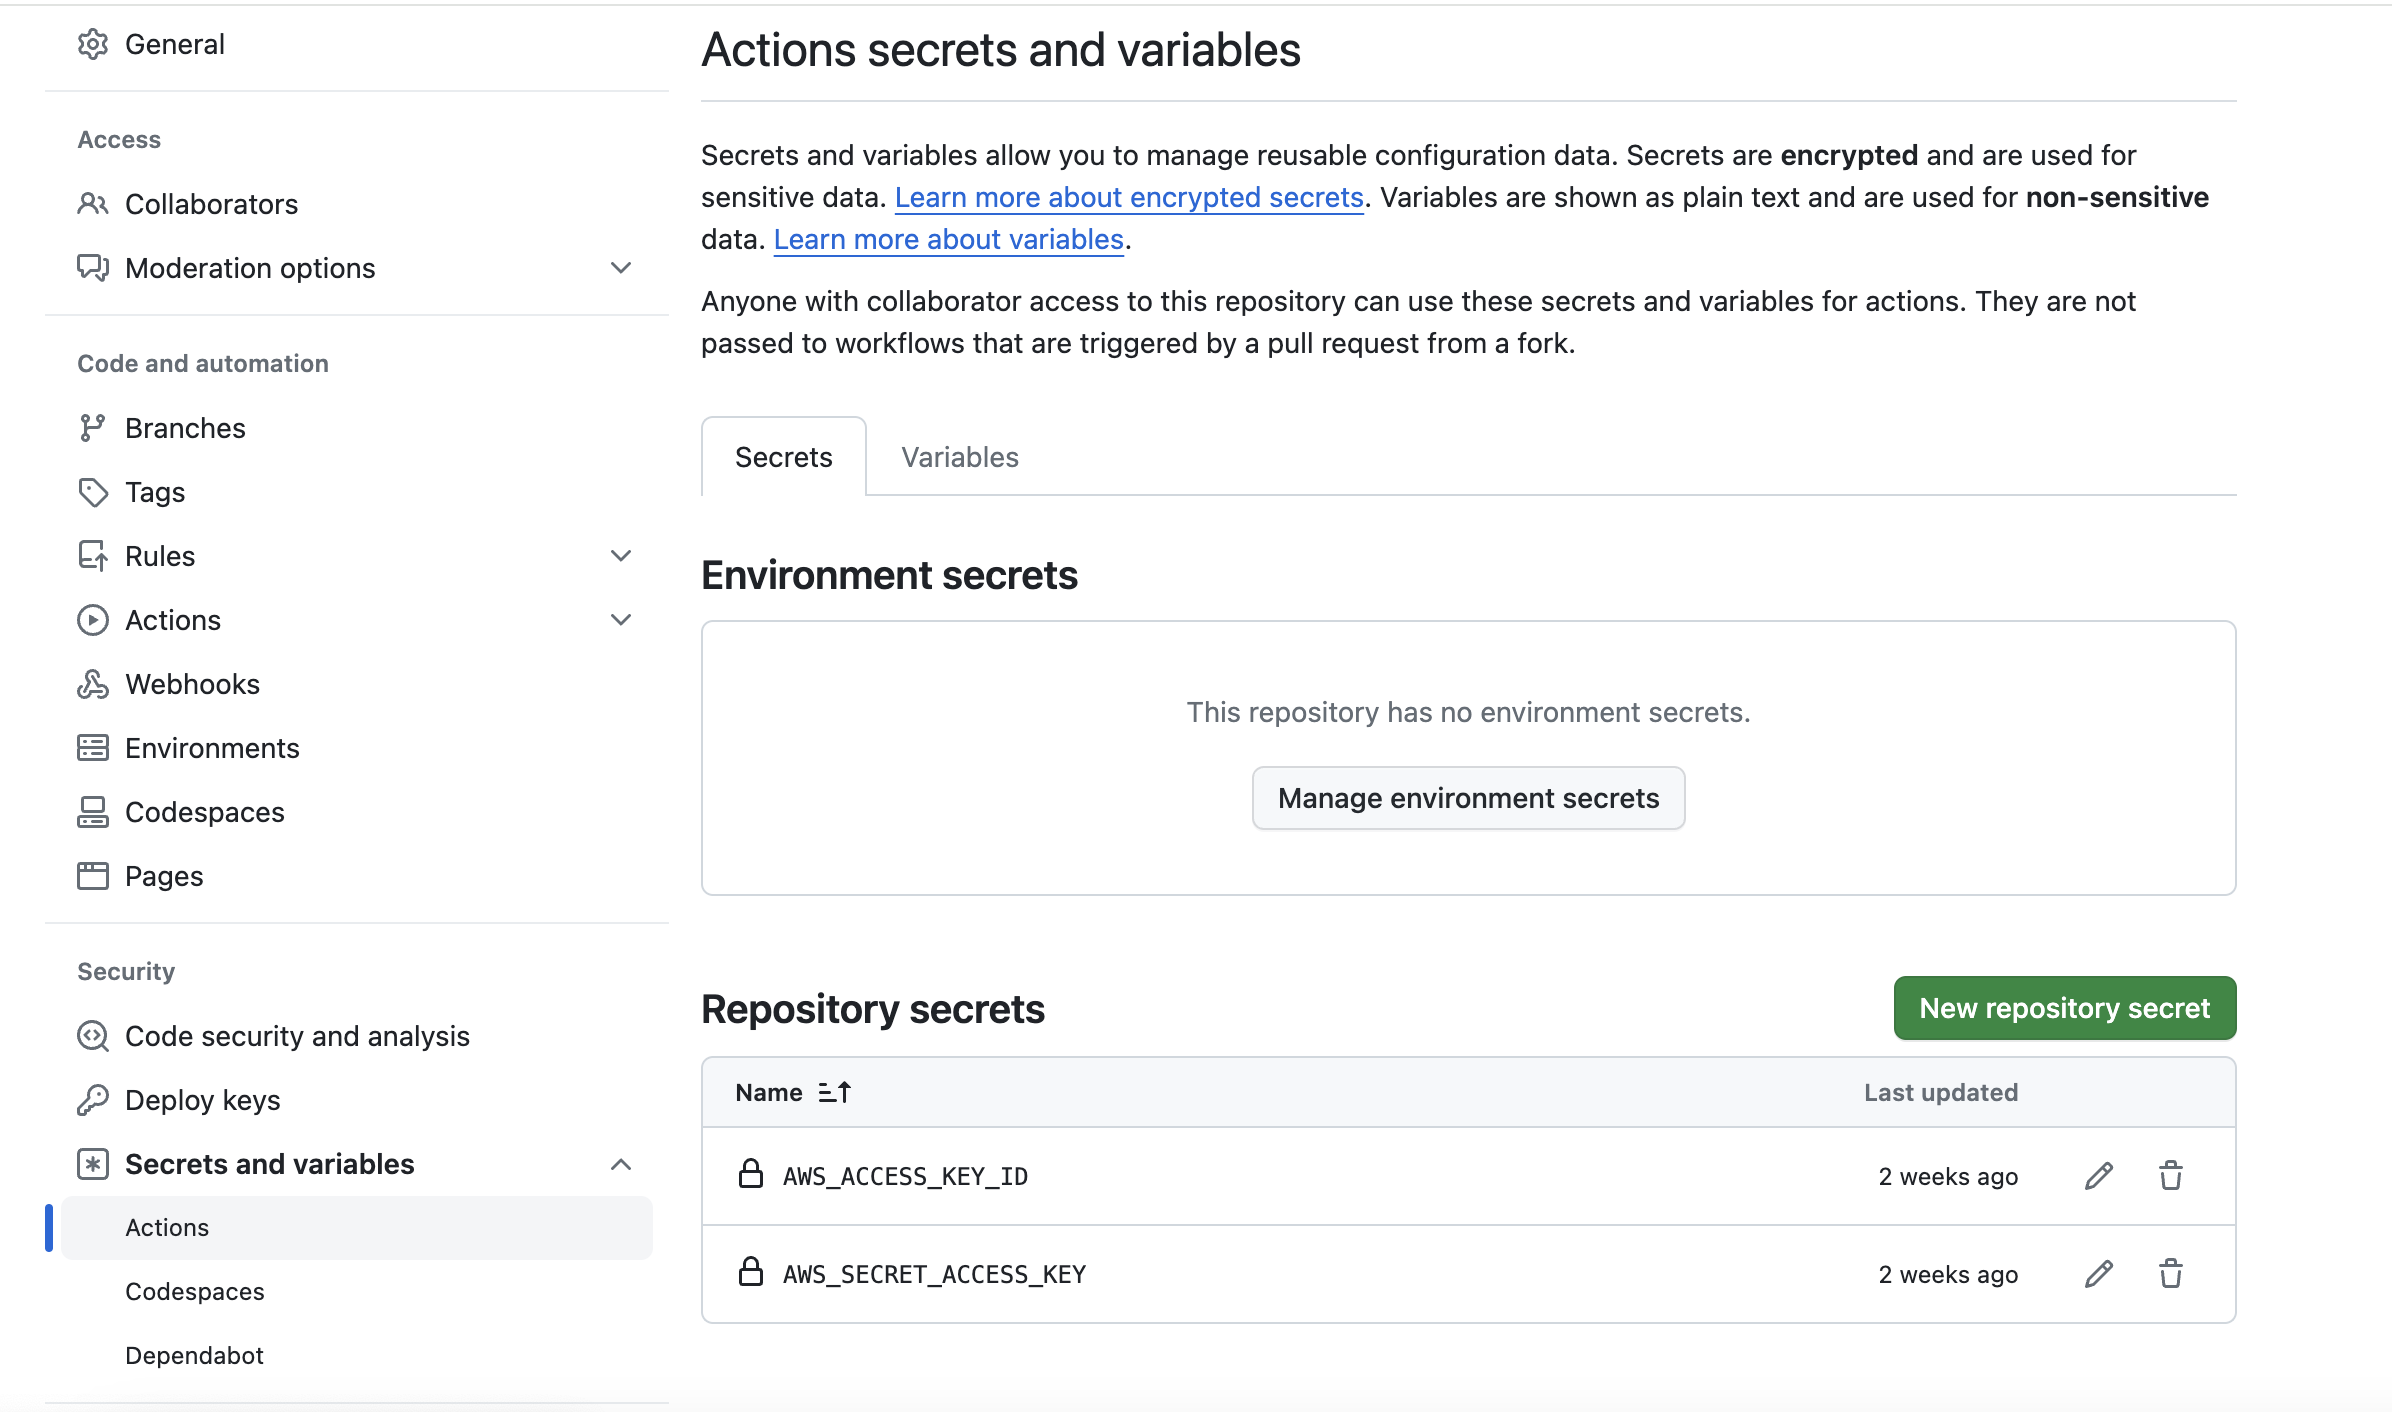Click the General settings gear icon

coord(92,44)
